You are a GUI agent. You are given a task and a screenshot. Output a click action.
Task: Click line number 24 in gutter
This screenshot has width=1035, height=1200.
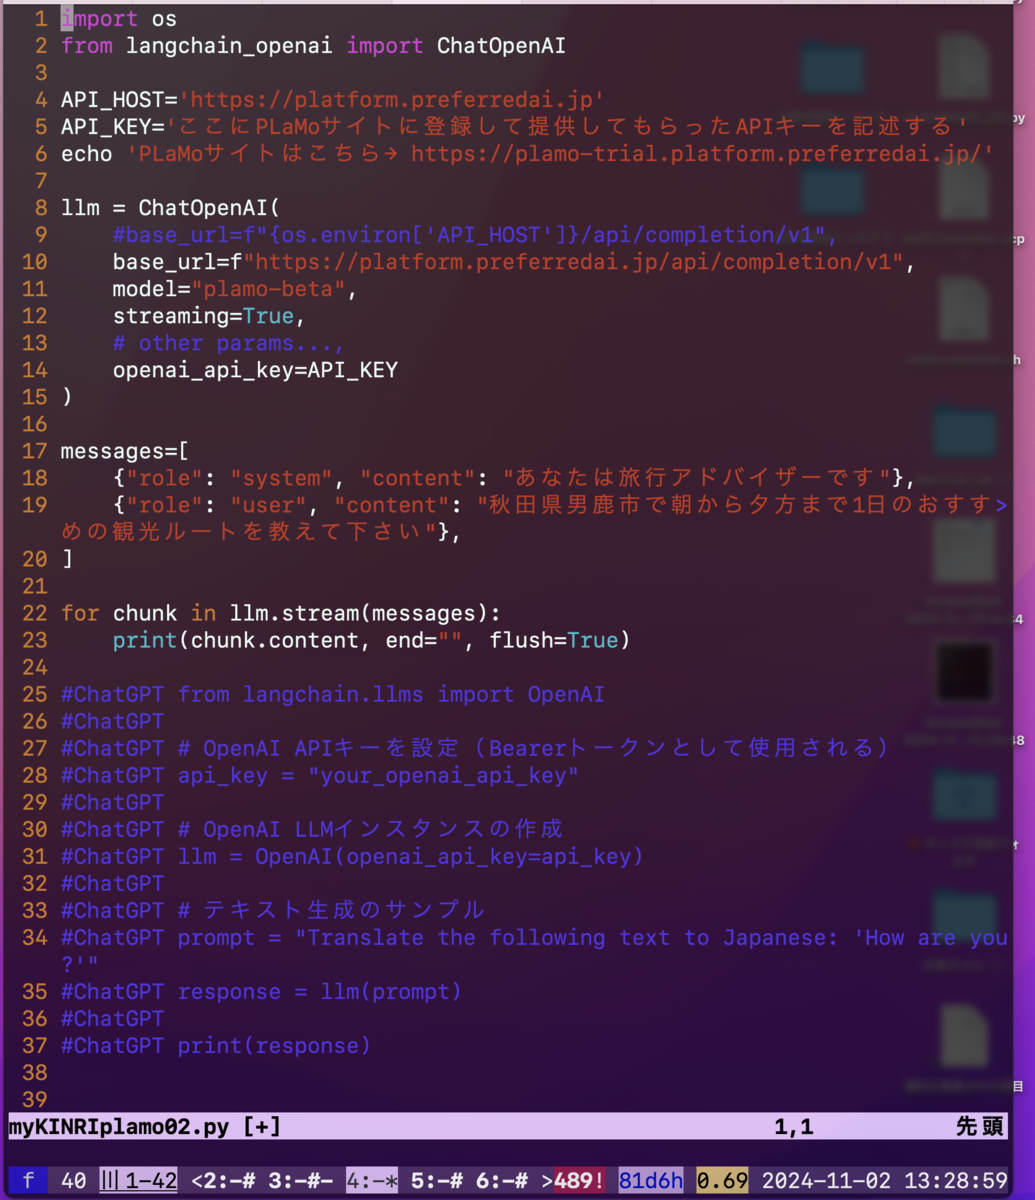pyautogui.click(x=34, y=667)
